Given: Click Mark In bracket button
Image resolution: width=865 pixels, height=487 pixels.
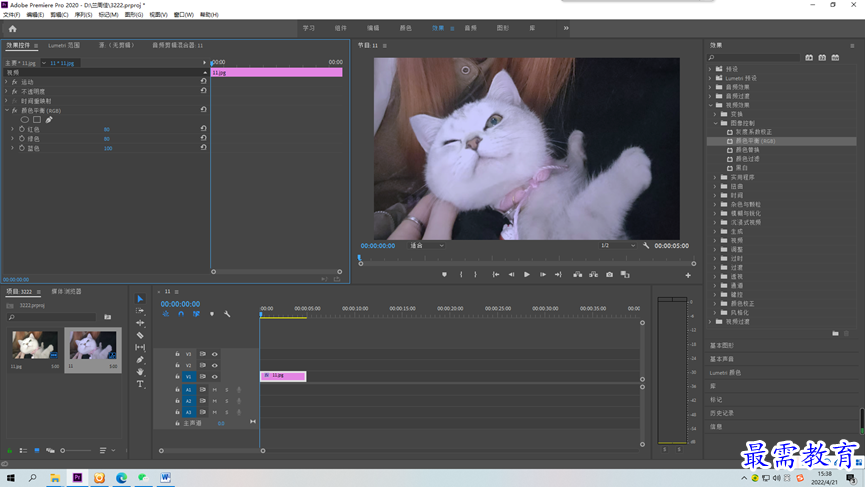Looking at the screenshot, I should click(x=461, y=275).
